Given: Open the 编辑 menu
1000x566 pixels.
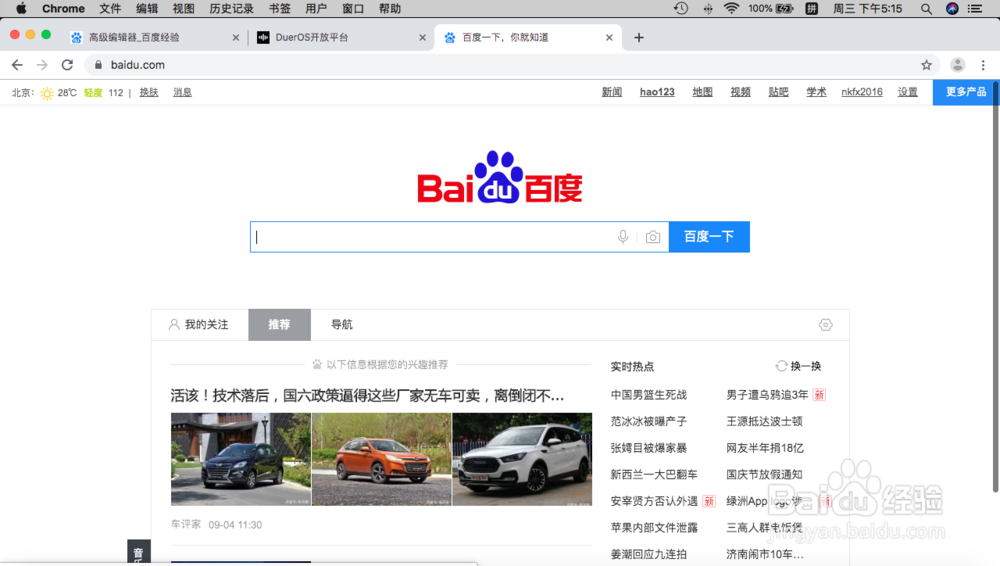Looking at the screenshot, I should (x=147, y=8).
